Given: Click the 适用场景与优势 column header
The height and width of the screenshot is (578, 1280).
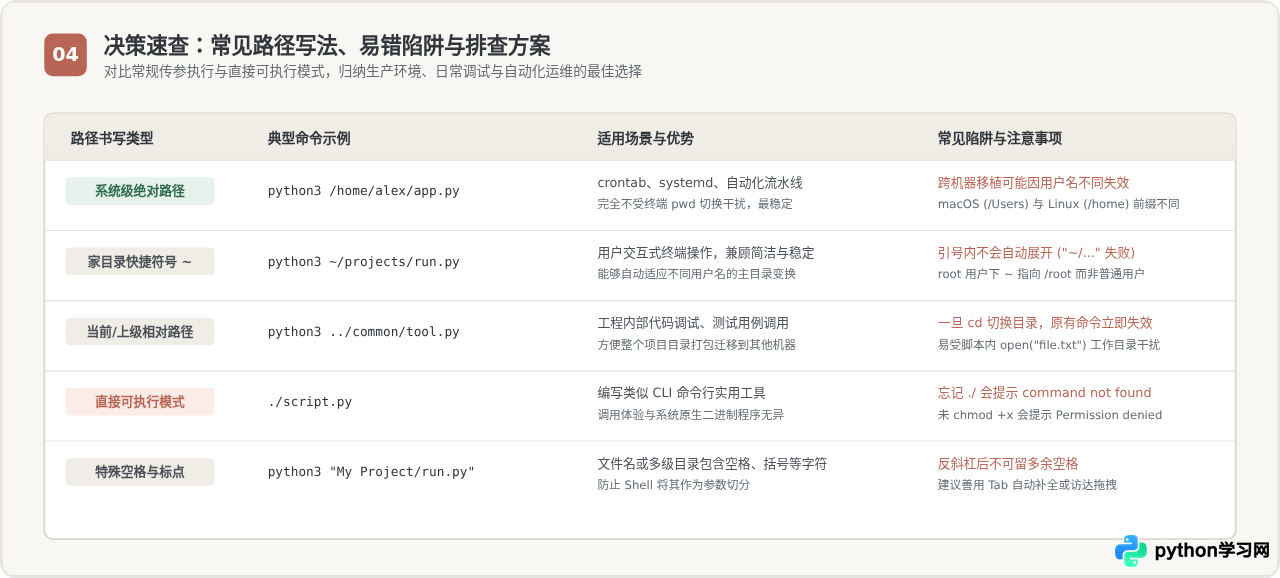Looking at the screenshot, I should click(x=645, y=139).
